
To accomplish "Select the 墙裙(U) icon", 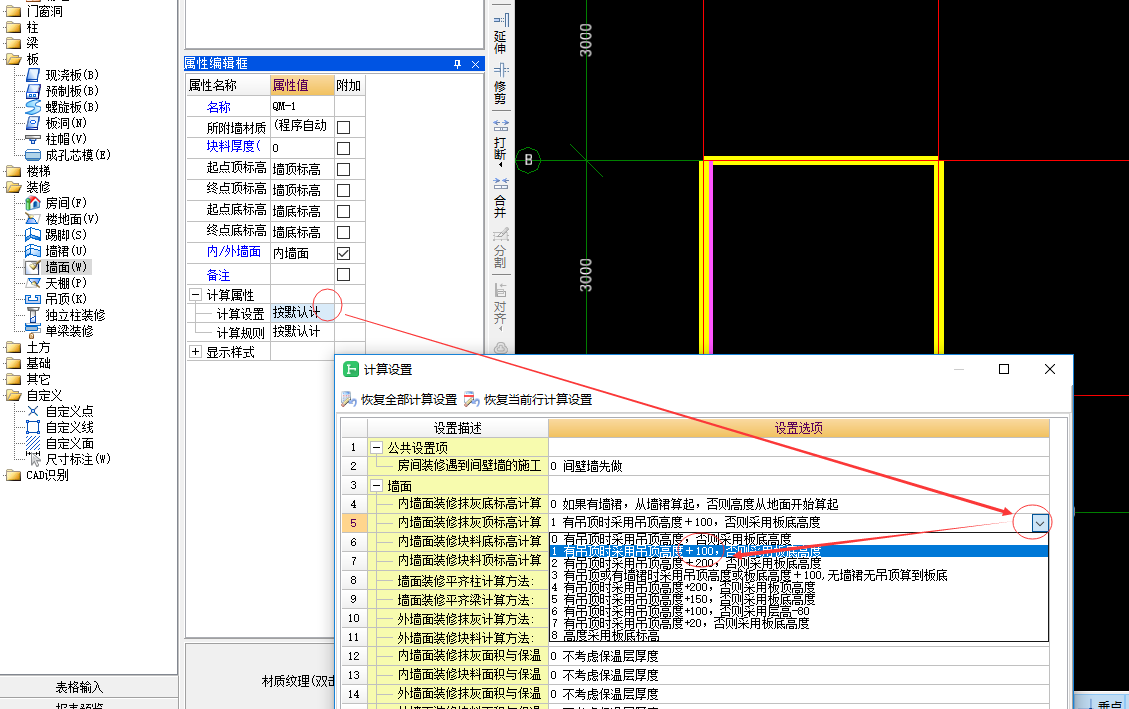I will (33, 250).
